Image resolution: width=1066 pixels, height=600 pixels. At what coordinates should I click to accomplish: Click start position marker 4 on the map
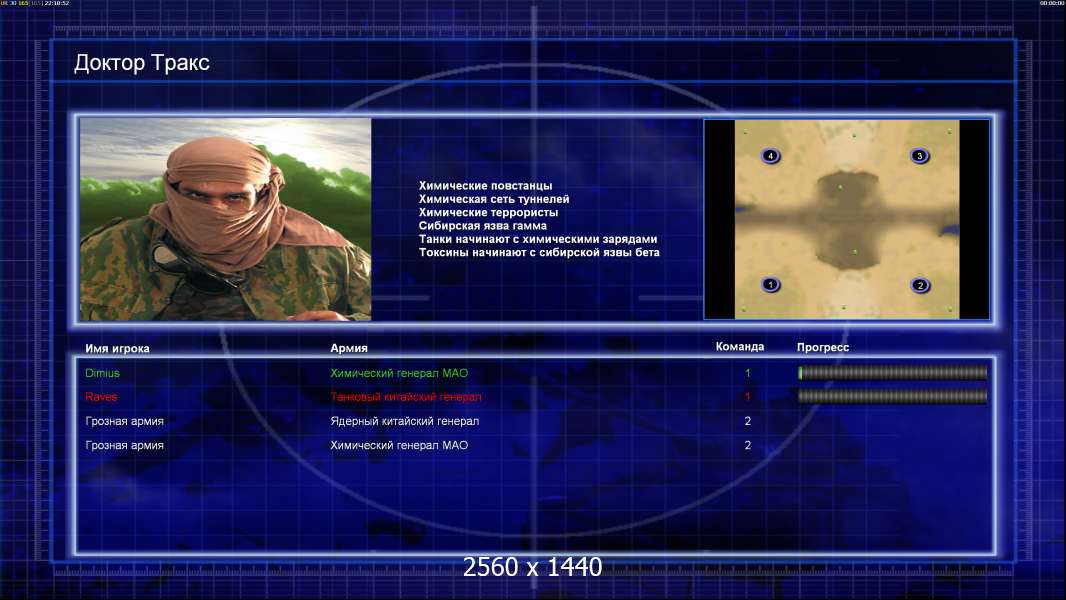pyautogui.click(x=770, y=156)
